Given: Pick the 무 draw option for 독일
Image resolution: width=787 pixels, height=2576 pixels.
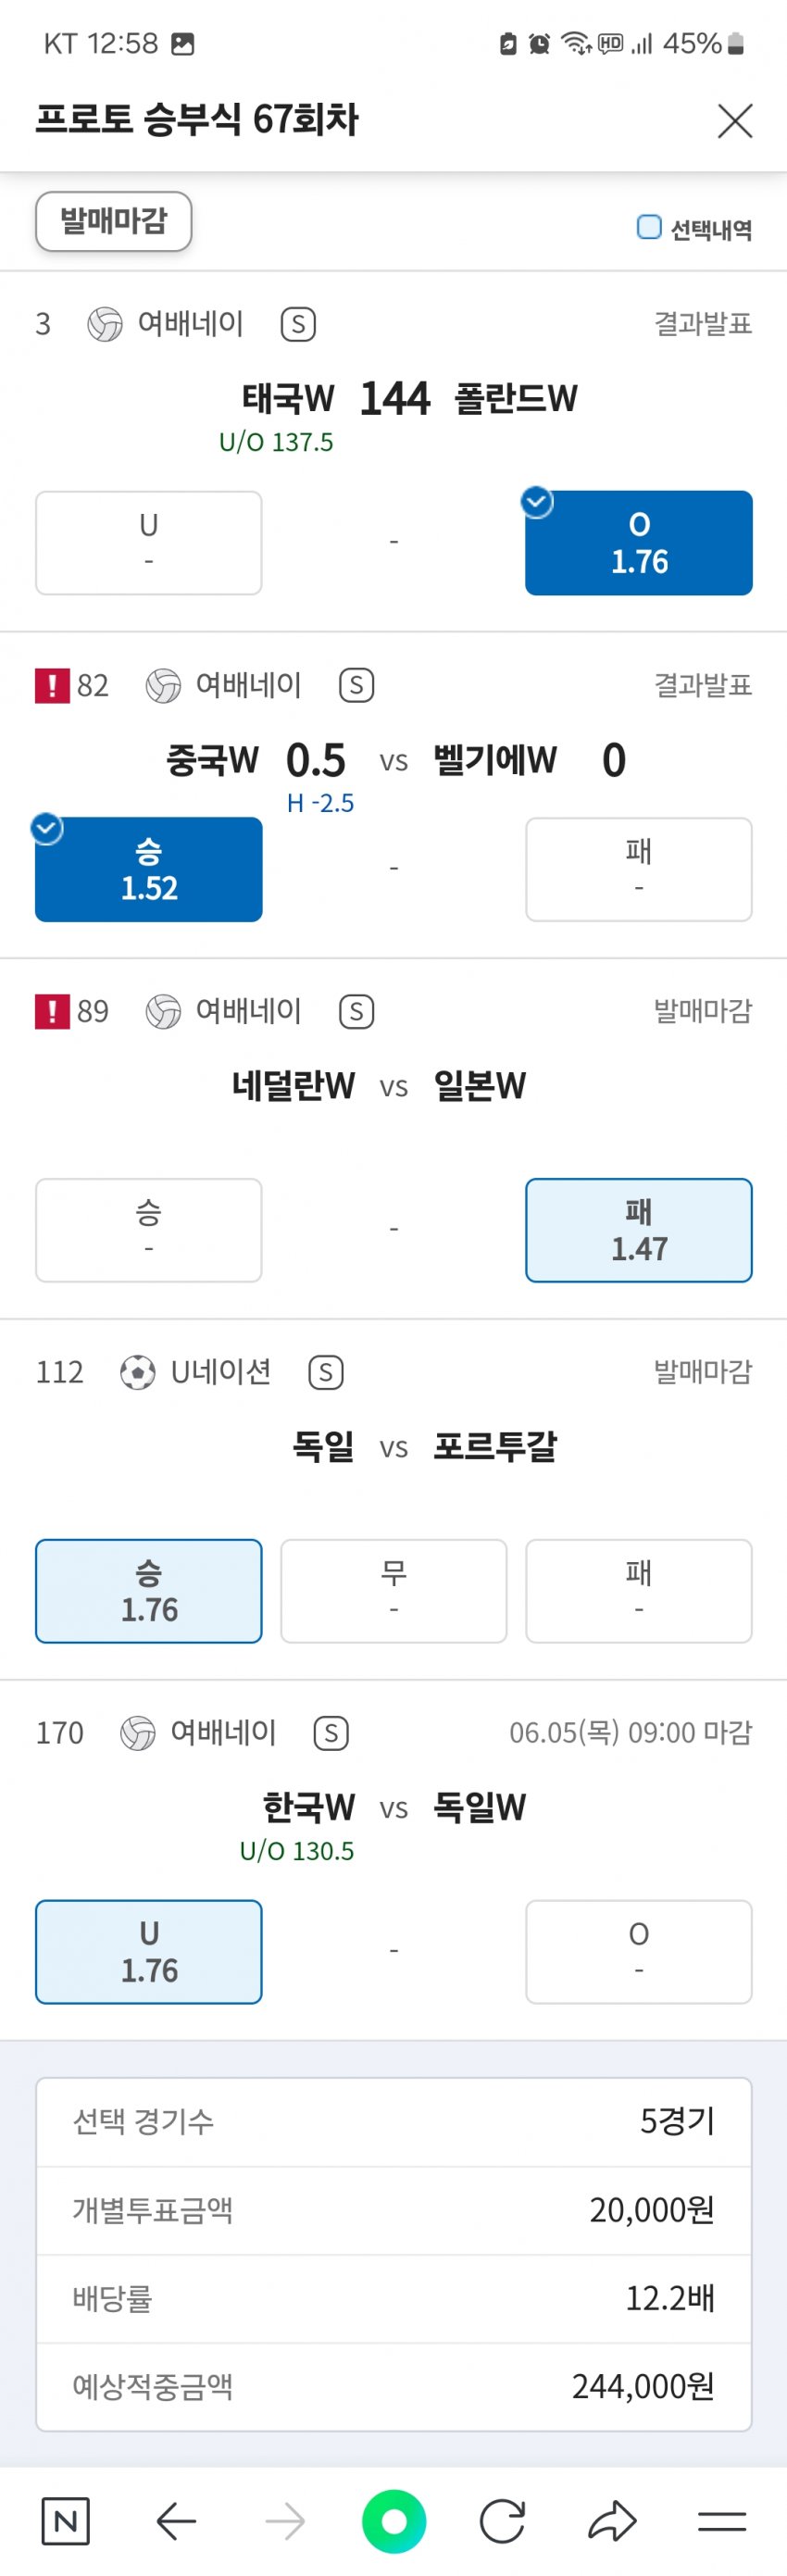Looking at the screenshot, I should click(394, 1591).
